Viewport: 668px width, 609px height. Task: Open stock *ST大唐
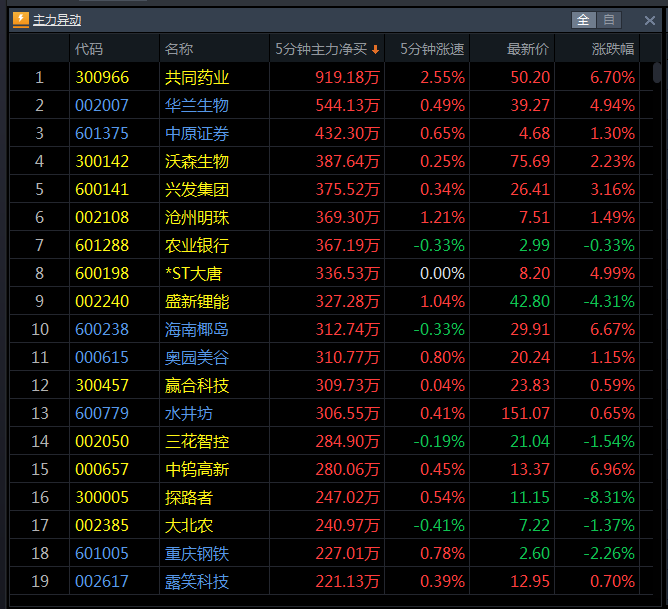[x=193, y=273]
